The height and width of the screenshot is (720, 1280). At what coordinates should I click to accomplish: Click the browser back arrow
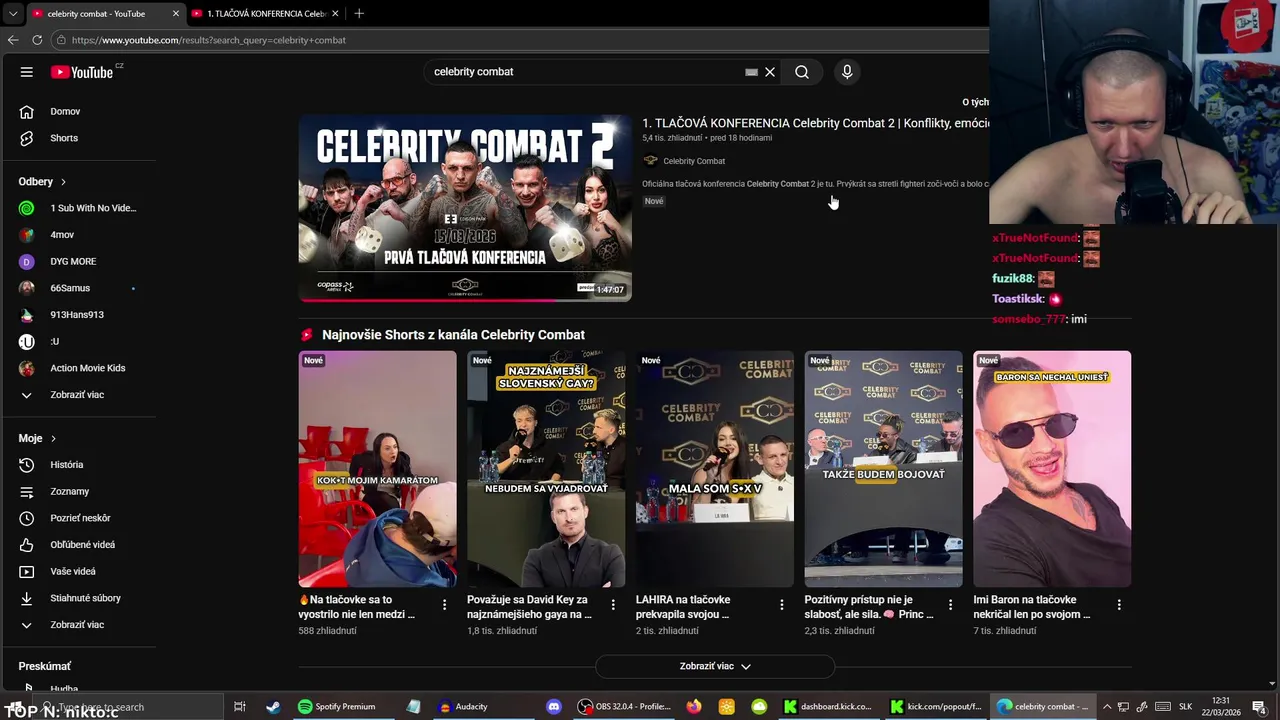click(x=13, y=40)
